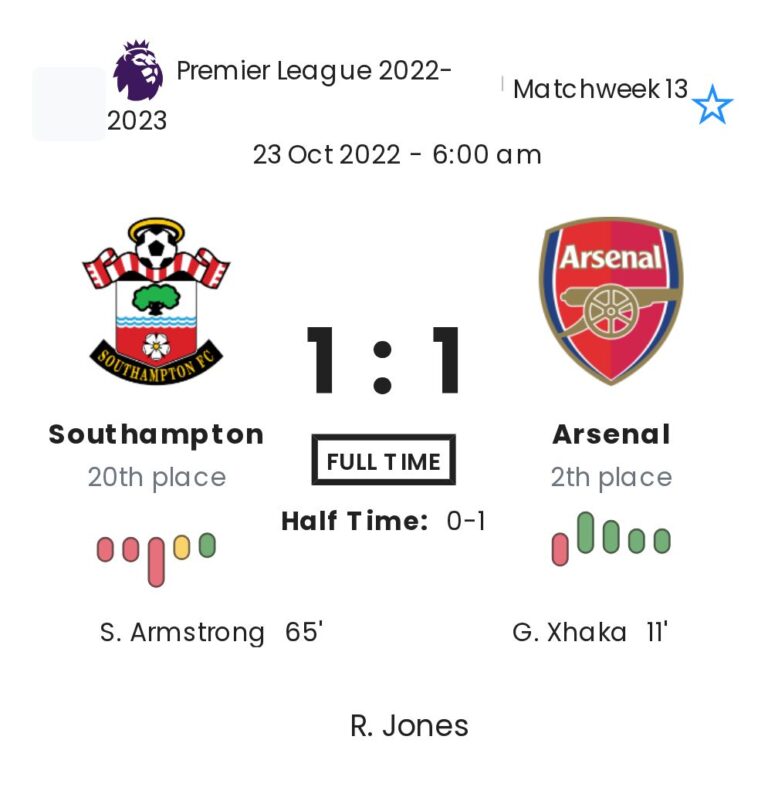Viewport: 768px width, 787px height.
Task: Open the Southampton team name link
Action: pos(156,434)
